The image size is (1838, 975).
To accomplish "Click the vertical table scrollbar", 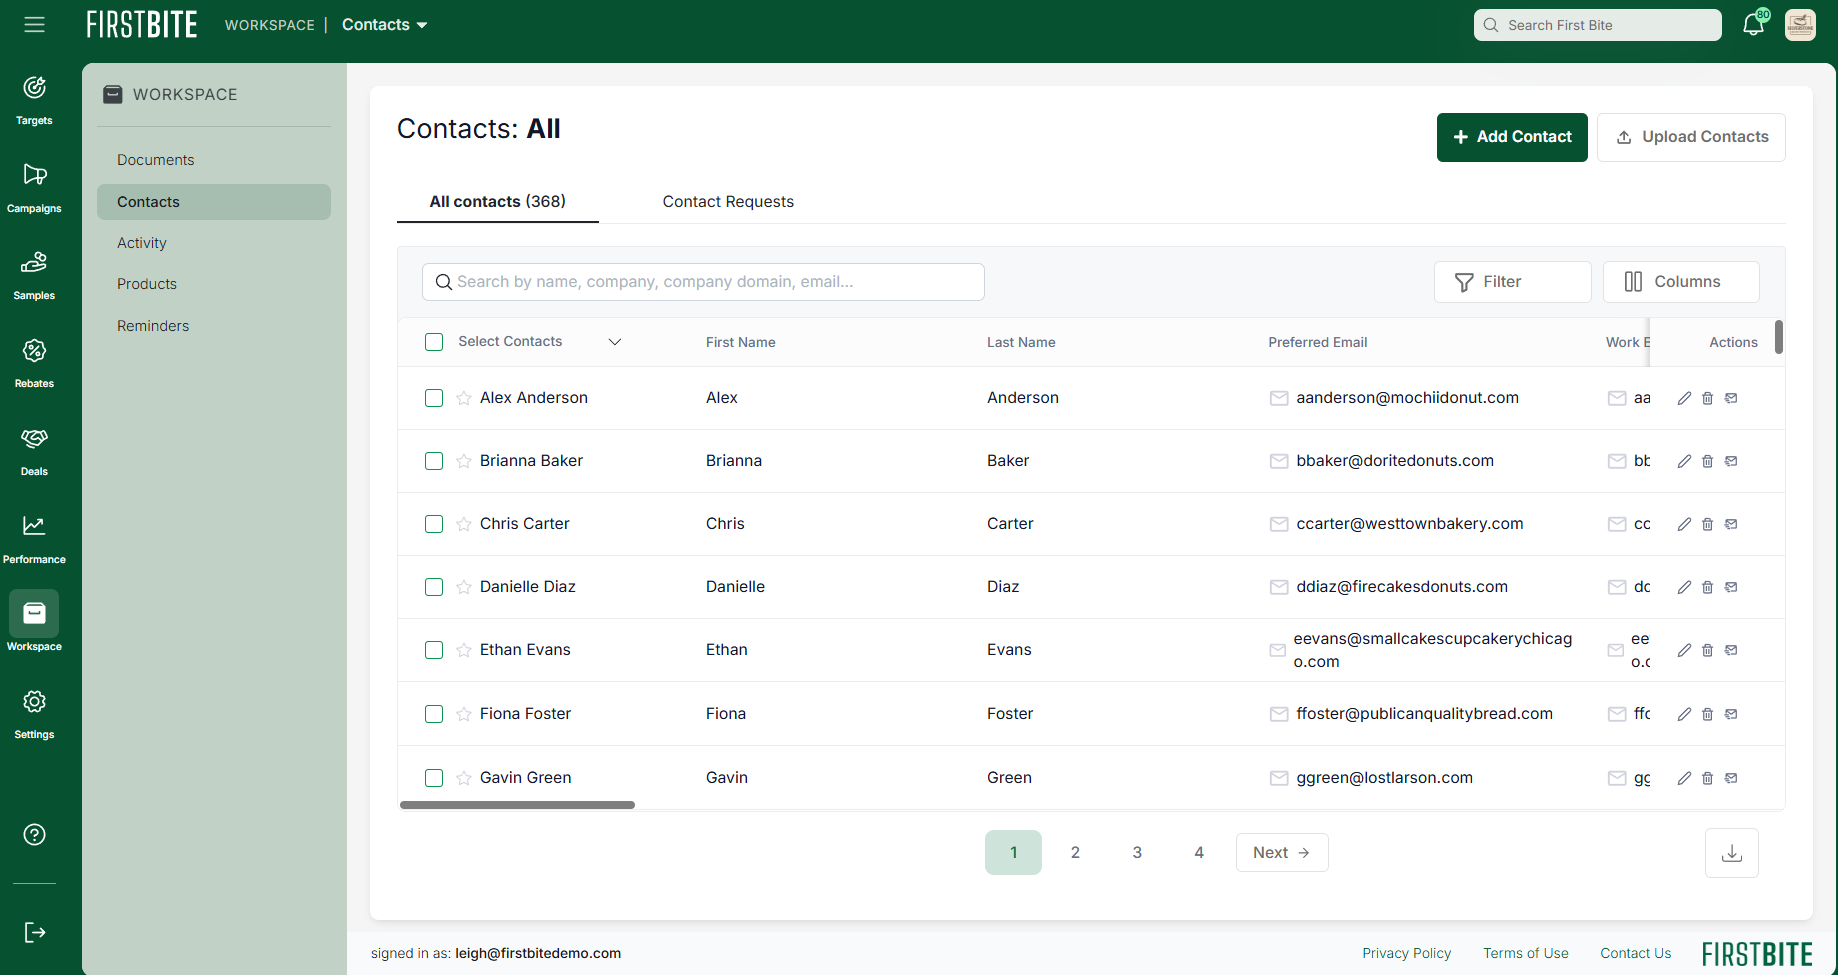I will pyautogui.click(x=1779, y=337).
